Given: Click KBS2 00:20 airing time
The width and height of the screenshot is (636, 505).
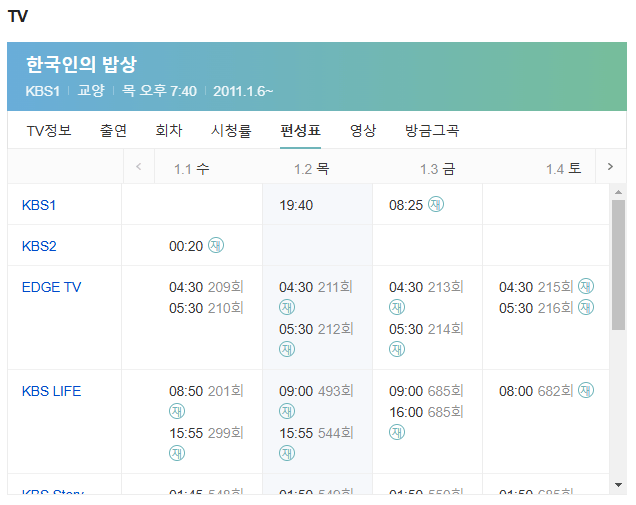Looking at the screenshot, I should coord(186,246).
